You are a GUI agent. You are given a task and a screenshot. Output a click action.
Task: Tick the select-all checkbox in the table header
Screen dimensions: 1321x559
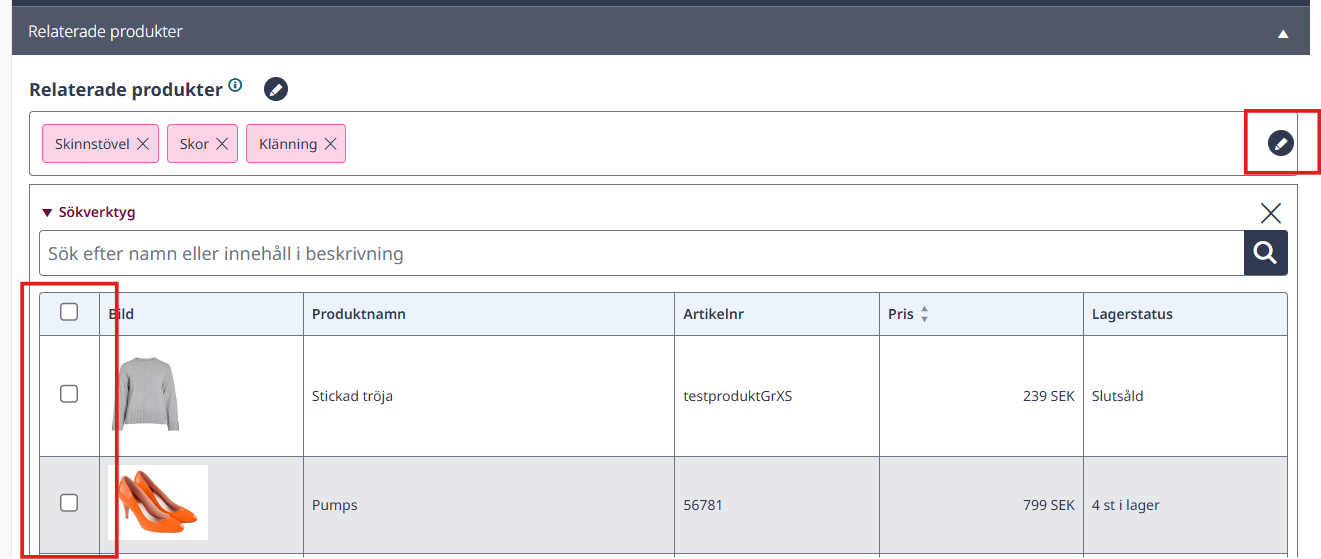(69, 312)
